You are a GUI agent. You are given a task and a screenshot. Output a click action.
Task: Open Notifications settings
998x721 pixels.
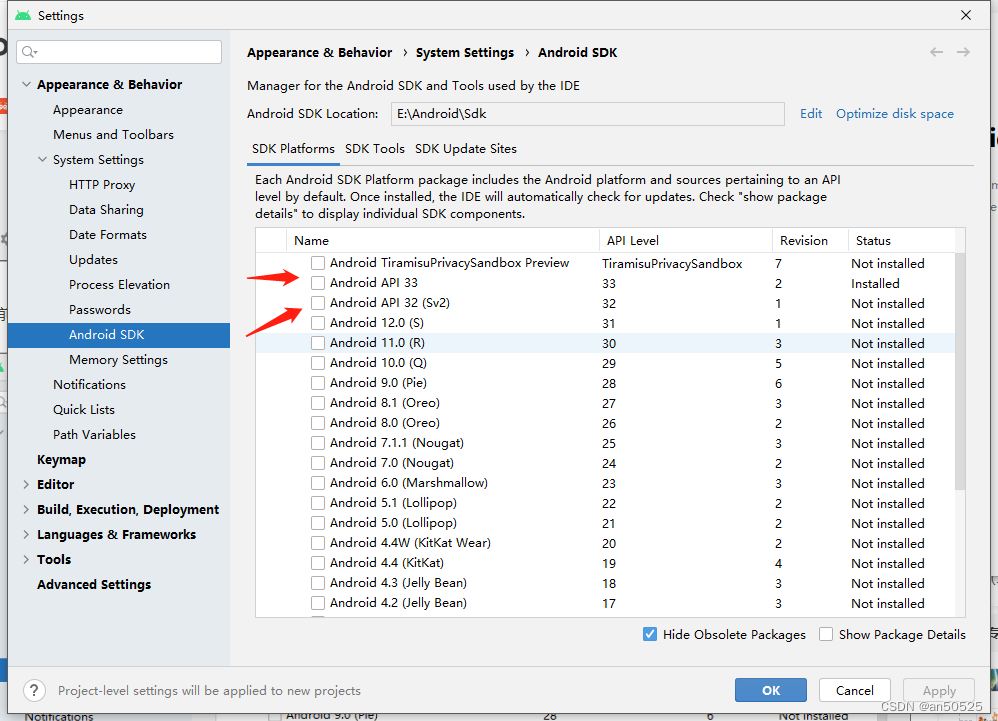(89, 384)
